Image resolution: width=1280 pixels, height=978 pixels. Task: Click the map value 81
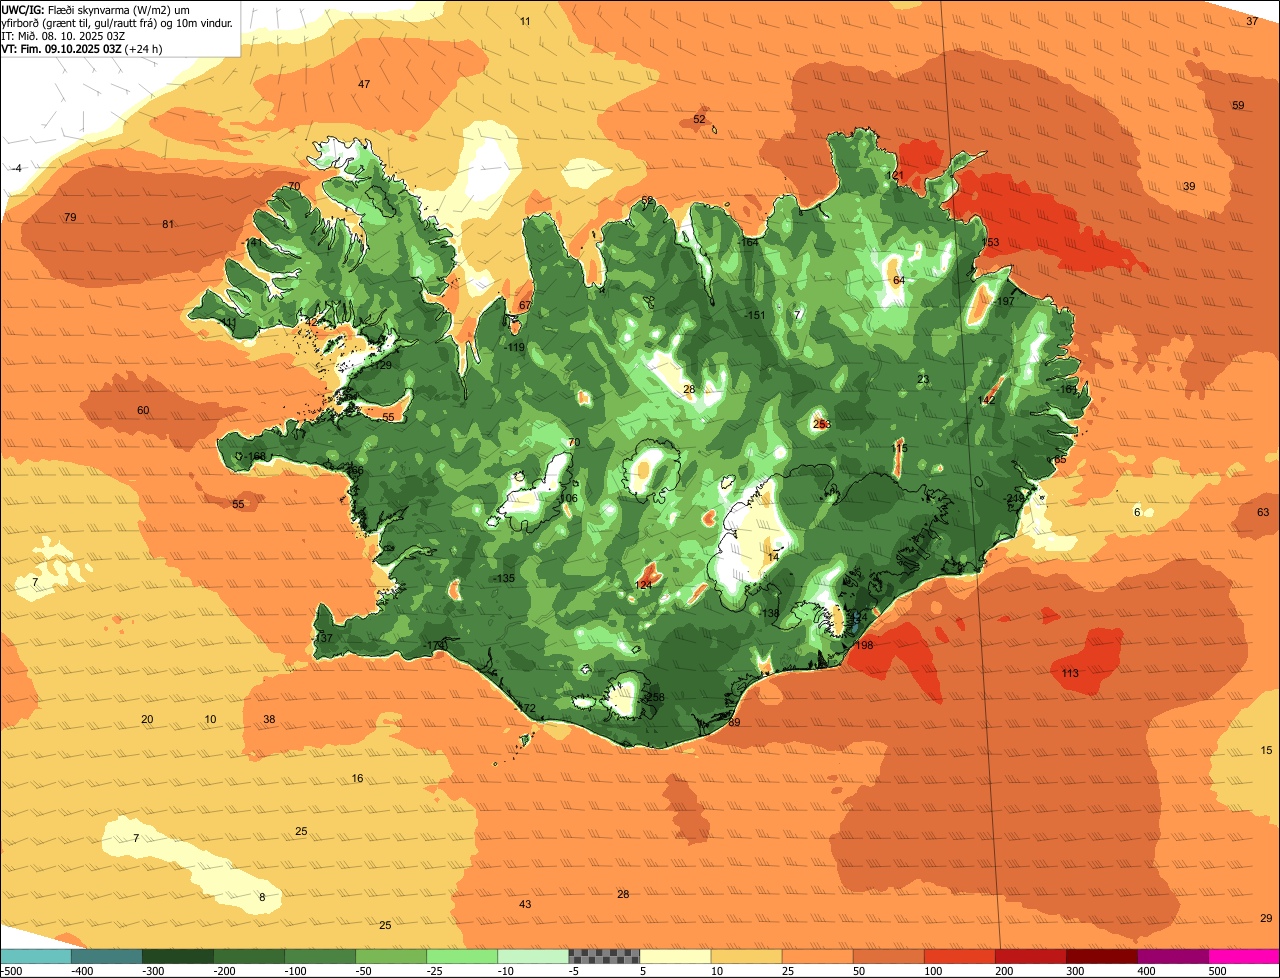coord(168,224)
